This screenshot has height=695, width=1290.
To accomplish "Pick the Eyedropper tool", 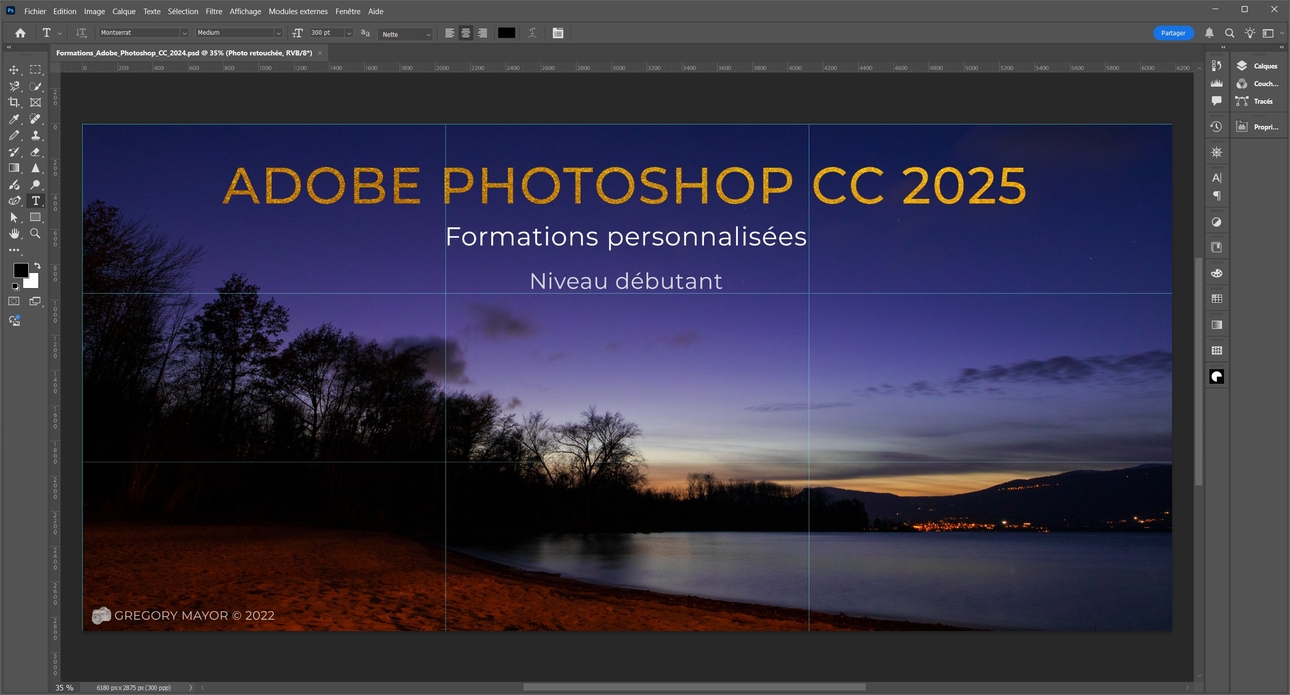I will pyautogui.click(x=14, y=119).
